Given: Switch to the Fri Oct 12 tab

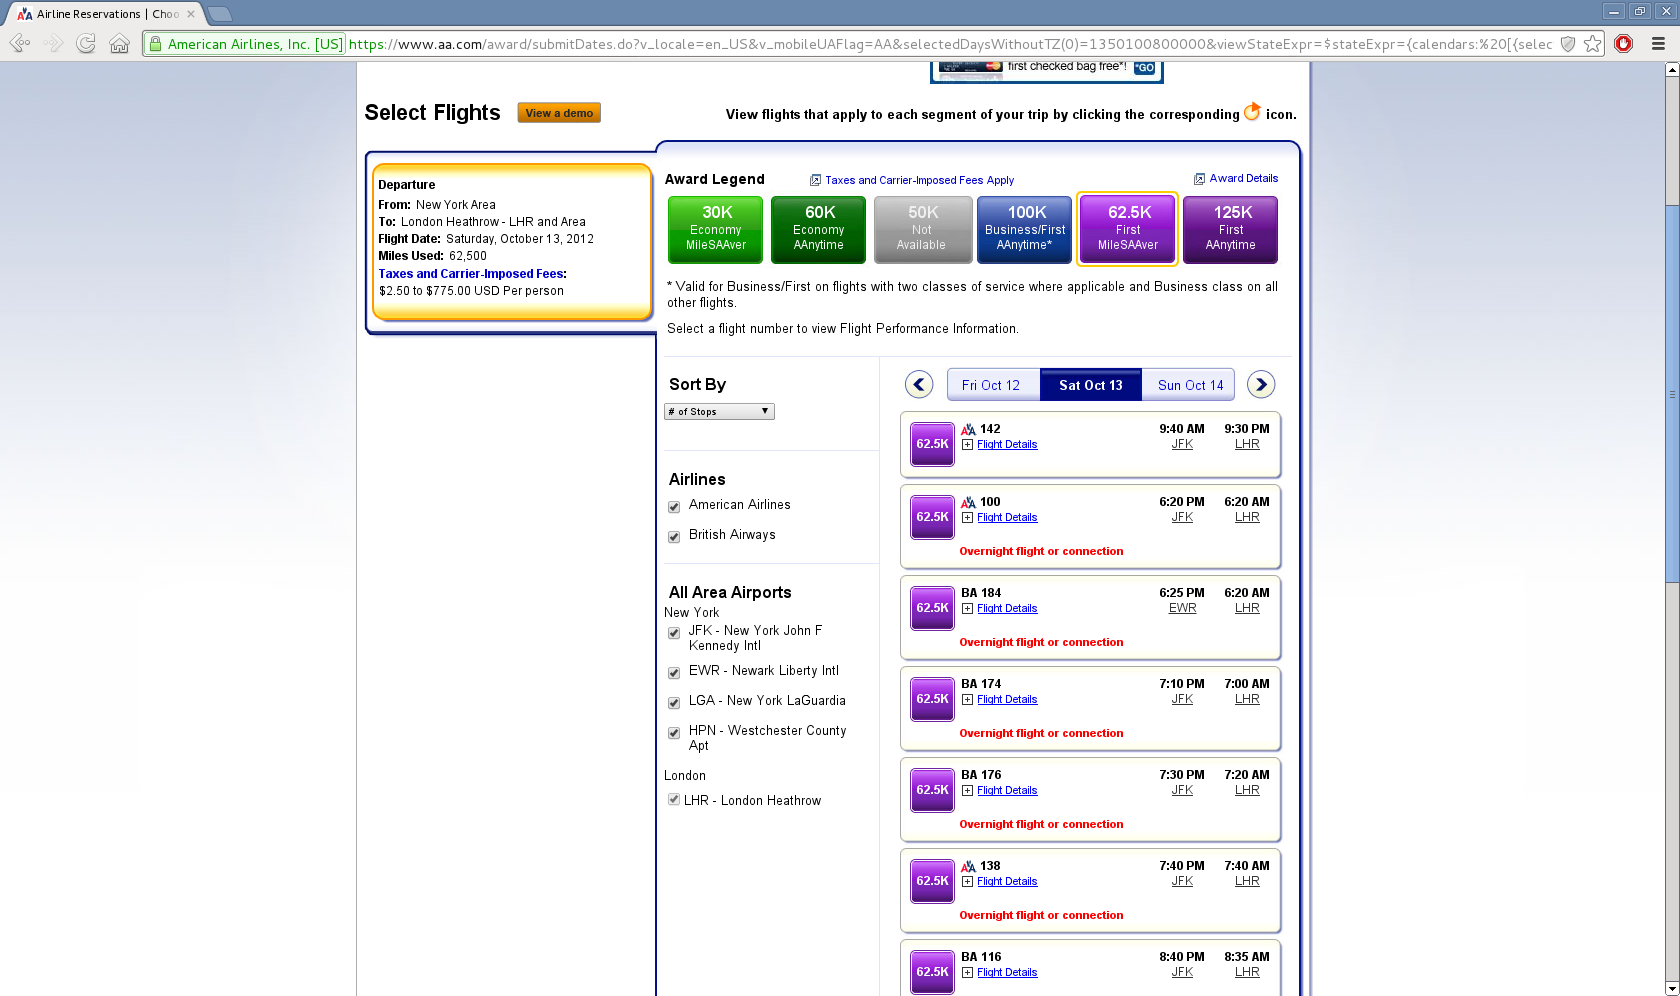Looking at the screenshot, I should point(991,385).
